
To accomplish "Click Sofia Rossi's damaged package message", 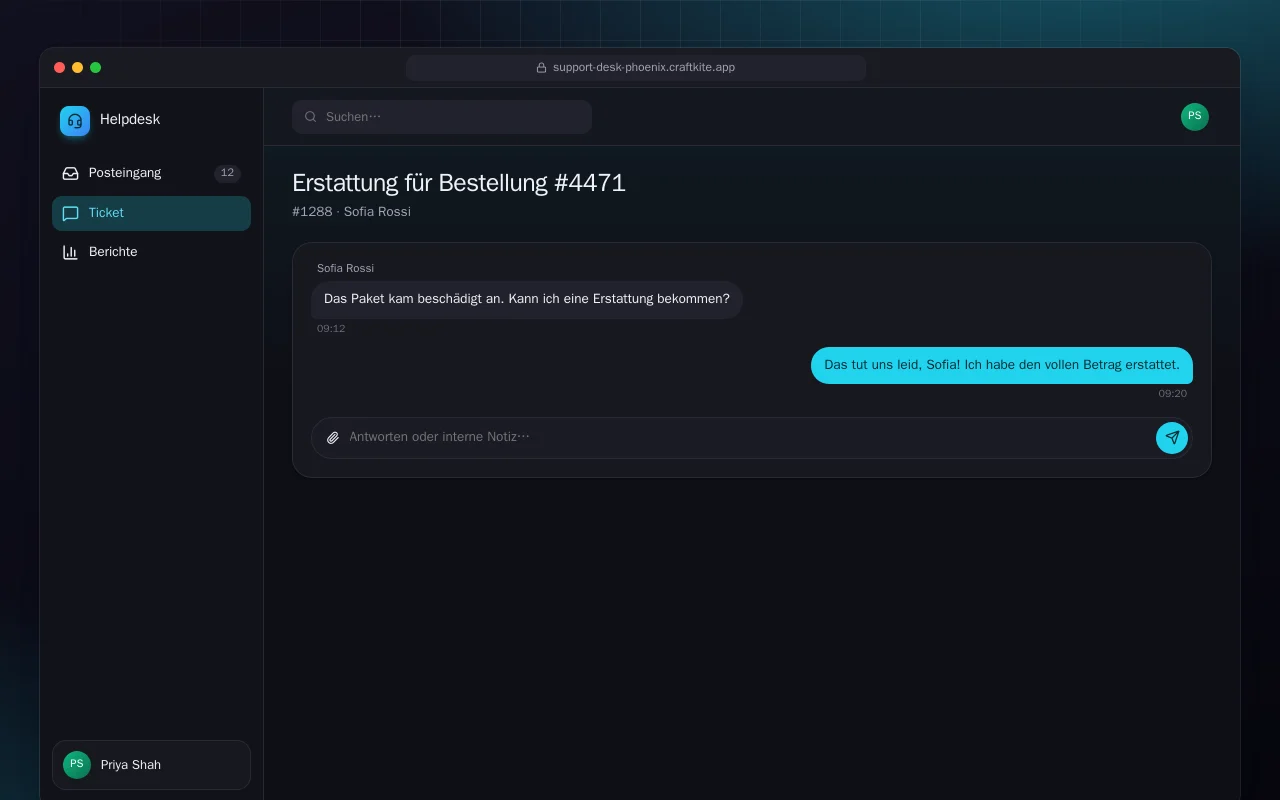I will point(527,299).
